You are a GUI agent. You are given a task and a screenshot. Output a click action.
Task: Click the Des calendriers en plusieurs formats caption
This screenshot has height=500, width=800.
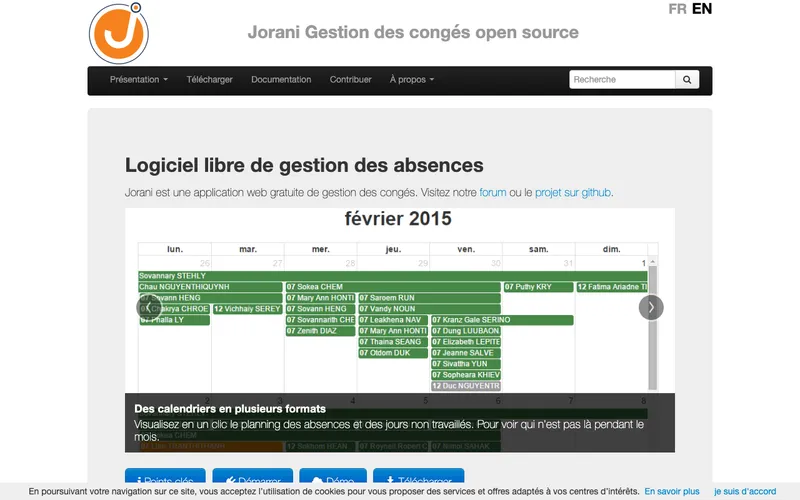230,409
